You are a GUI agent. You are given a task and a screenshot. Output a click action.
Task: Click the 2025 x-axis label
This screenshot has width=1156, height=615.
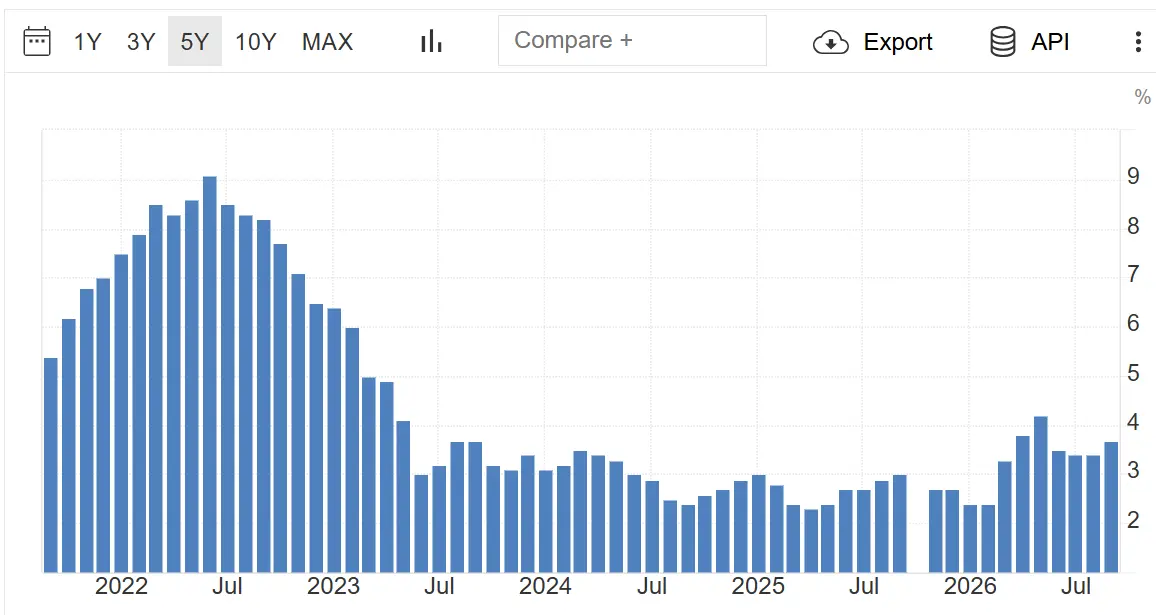758,586
